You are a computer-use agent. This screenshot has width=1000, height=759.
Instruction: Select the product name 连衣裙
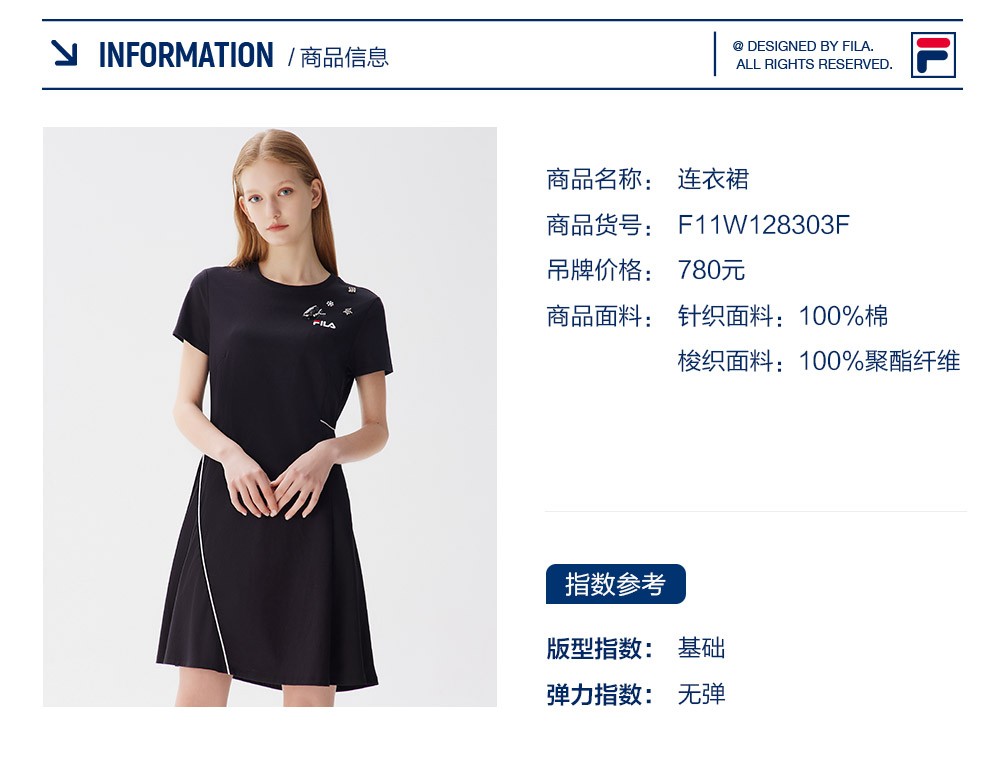click(713, 179)
